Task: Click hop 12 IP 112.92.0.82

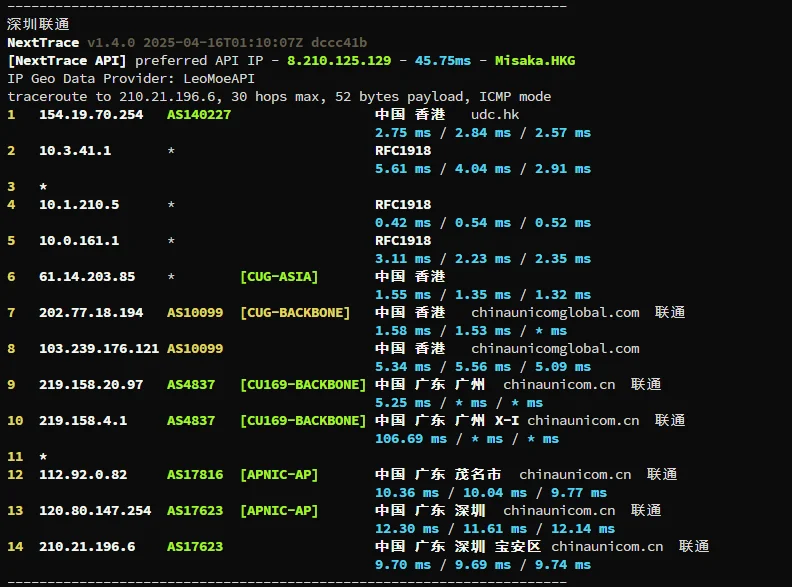Action: 83,475
